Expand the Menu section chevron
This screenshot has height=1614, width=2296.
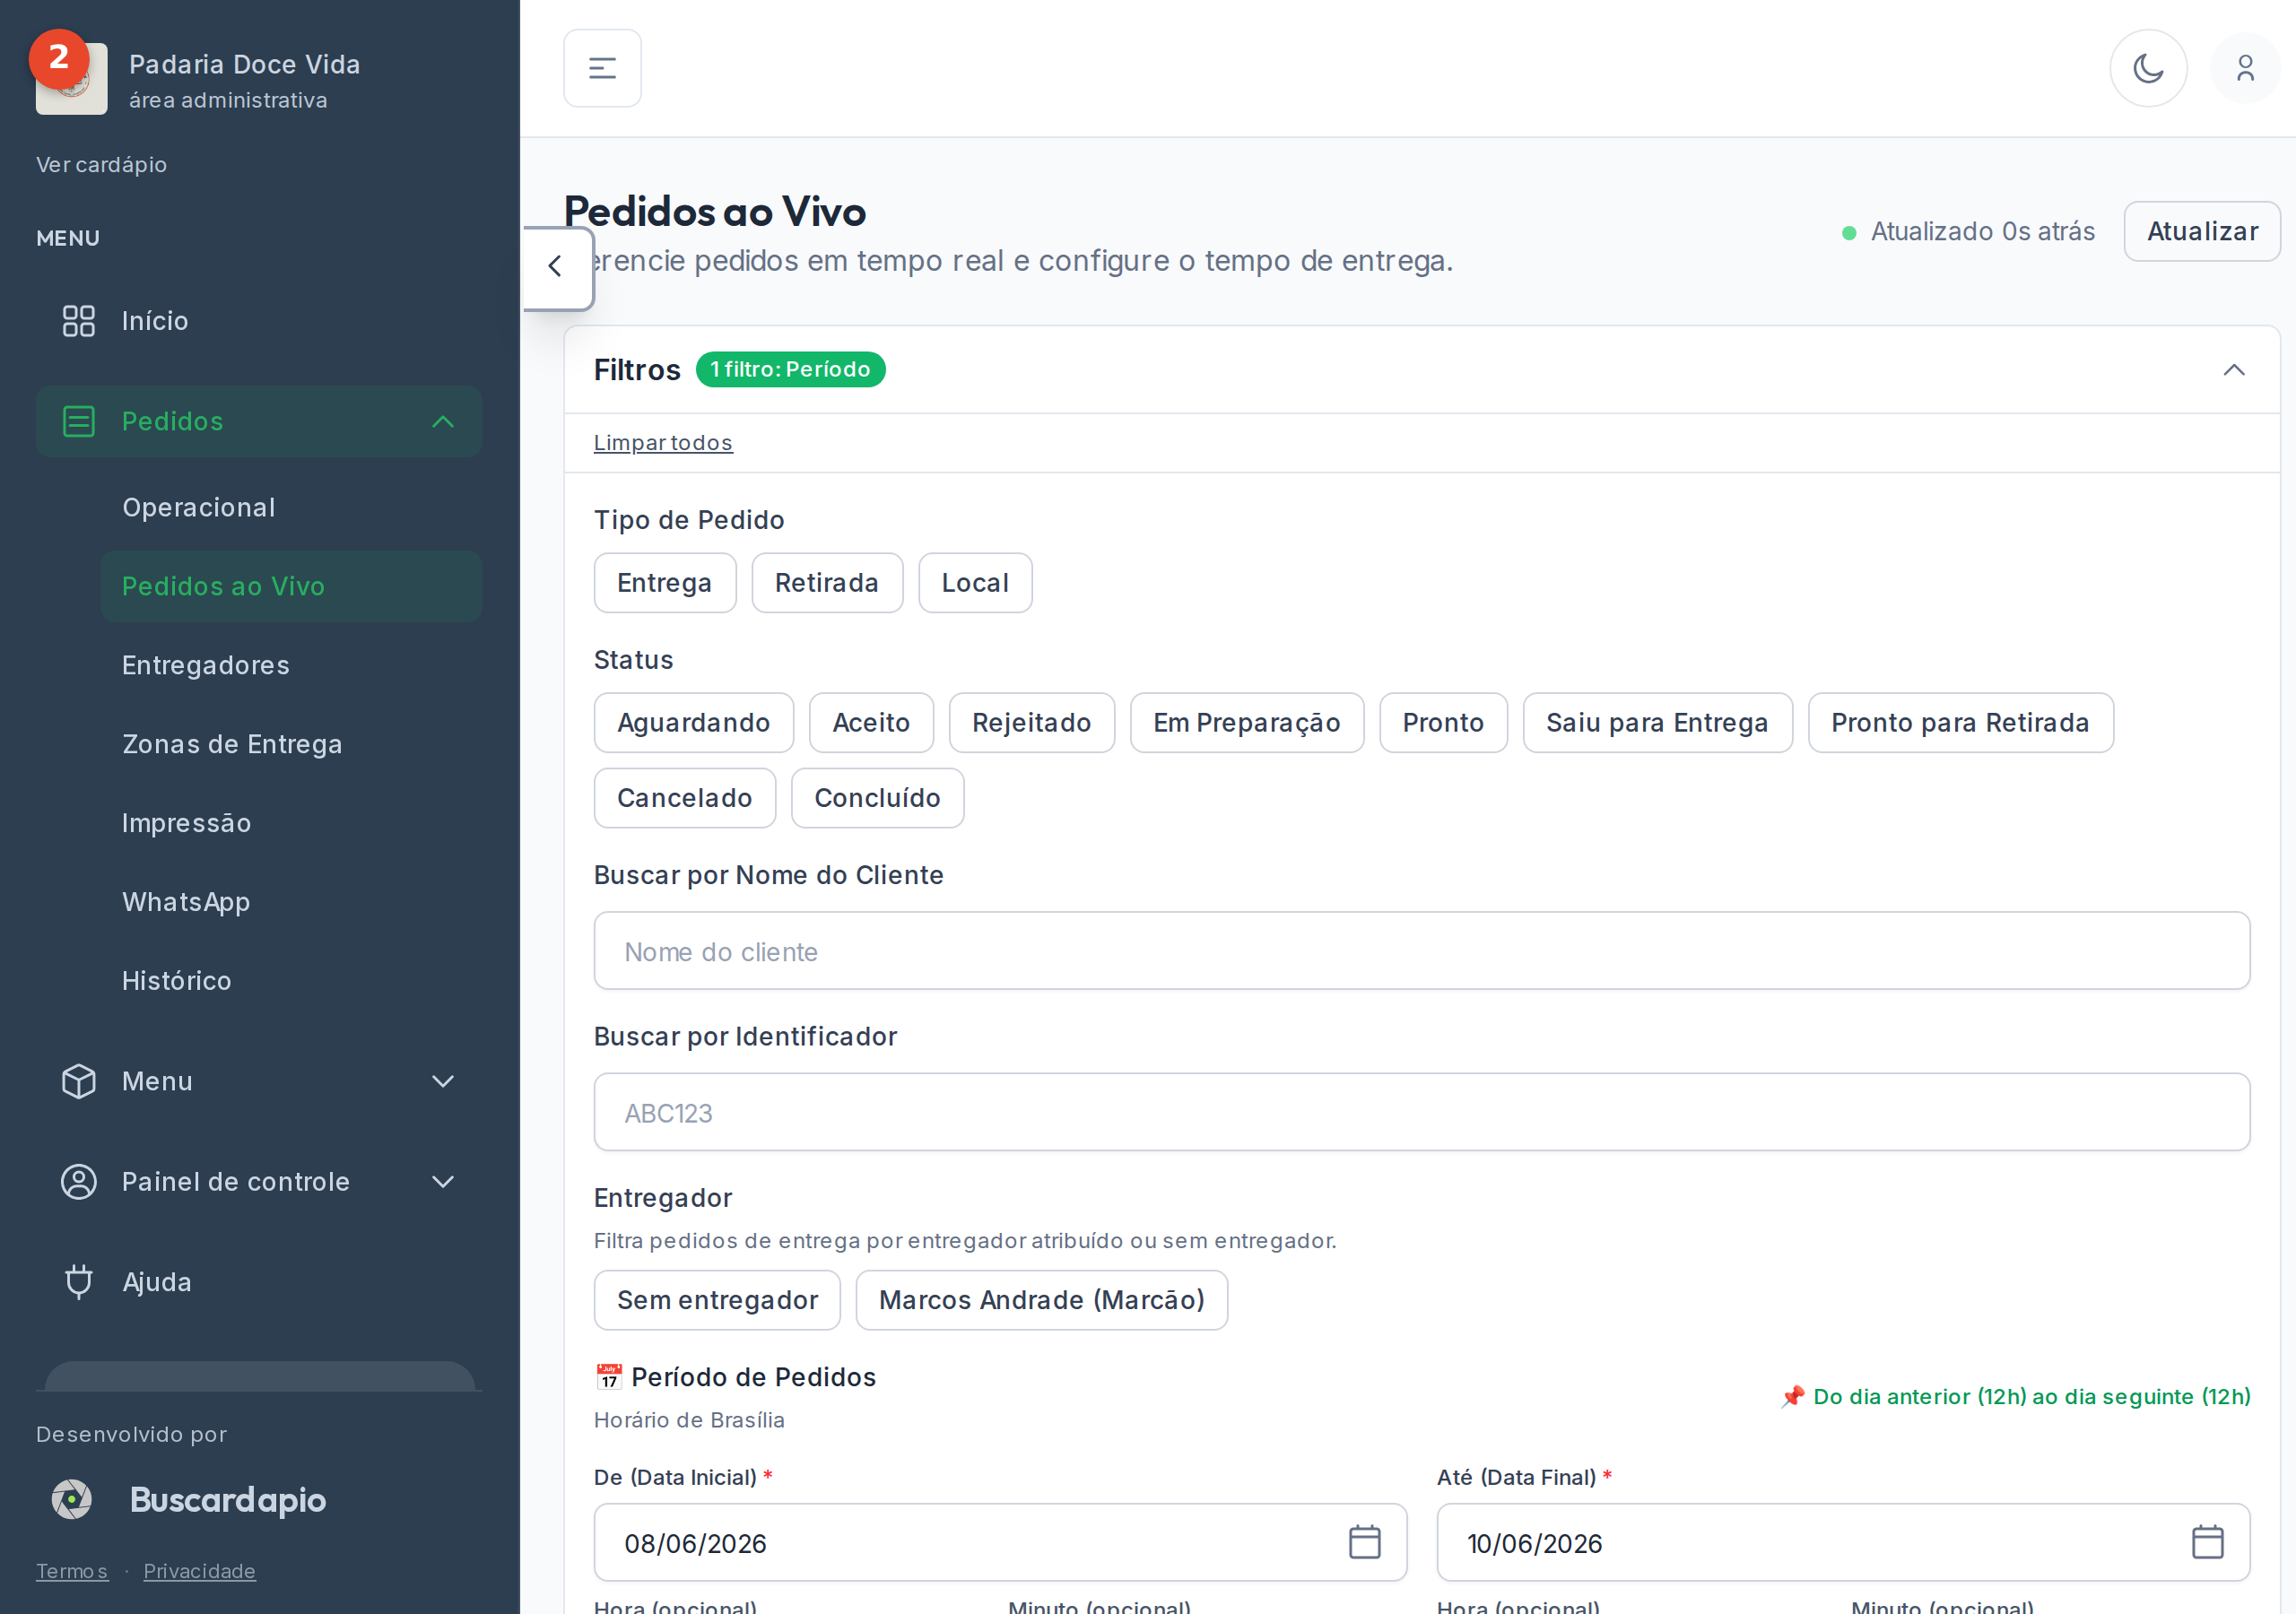click(x=443, y=1081)
